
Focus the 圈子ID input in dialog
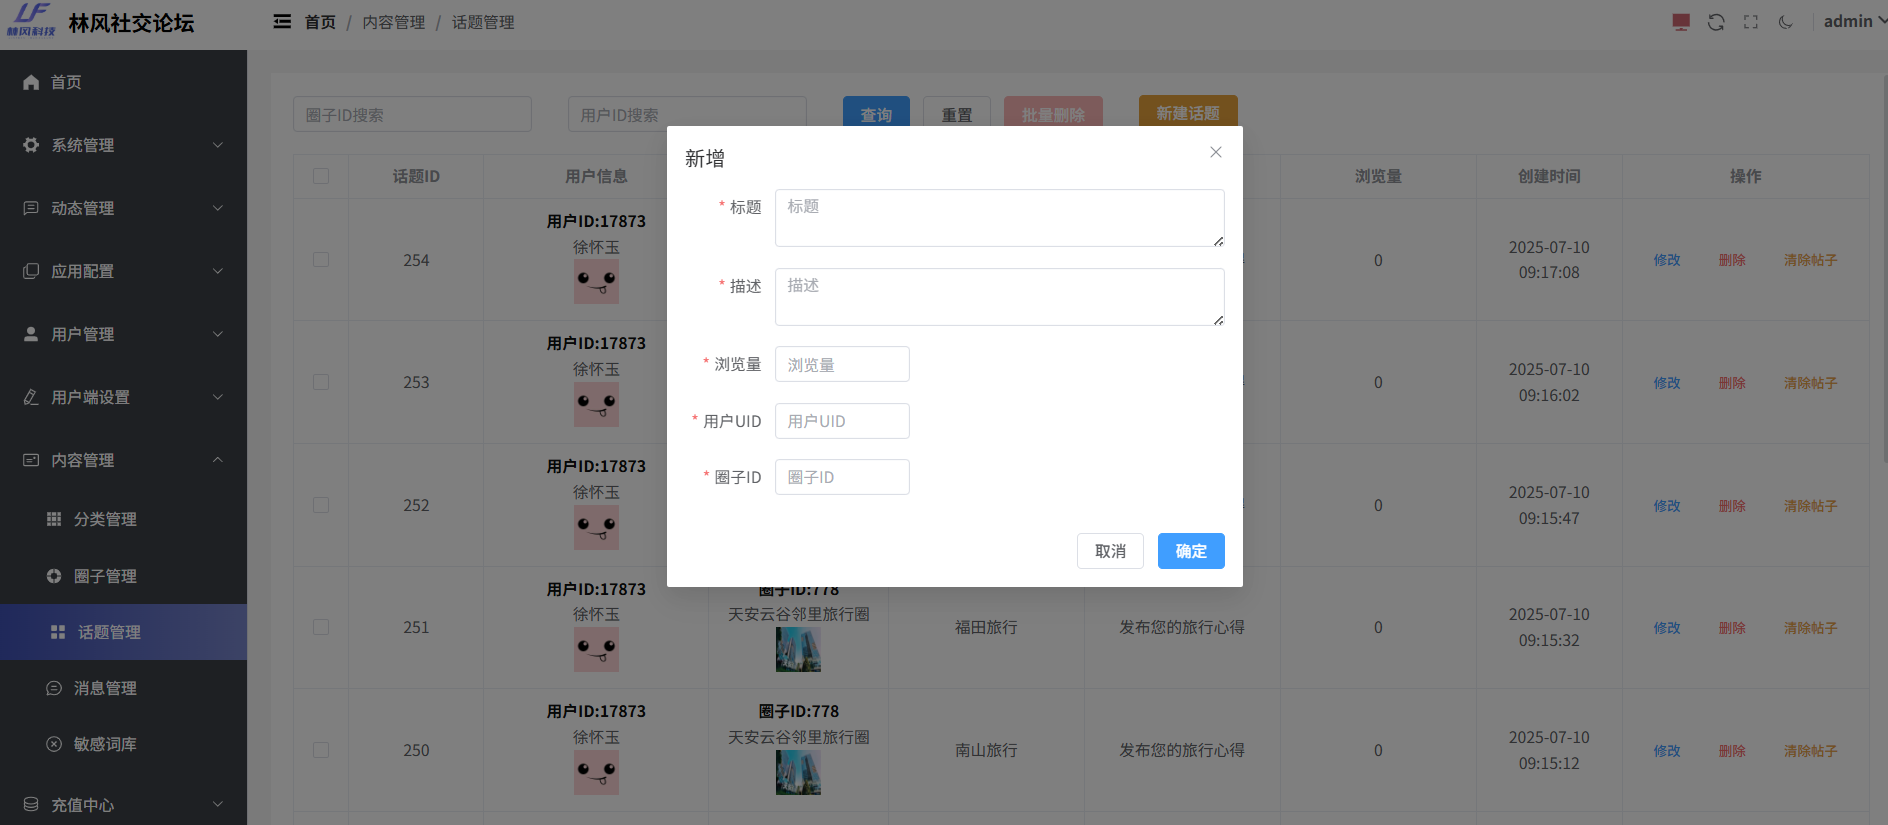(x=842, y=477)
